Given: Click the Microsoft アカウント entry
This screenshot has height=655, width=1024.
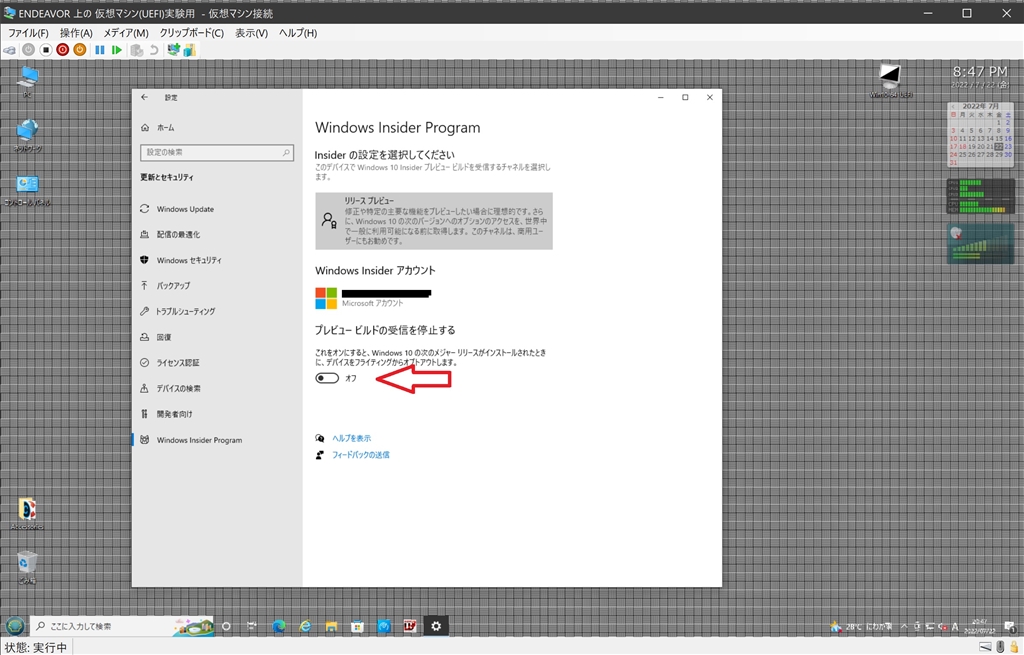Looking at the screenshot, I should click(374, 298).
